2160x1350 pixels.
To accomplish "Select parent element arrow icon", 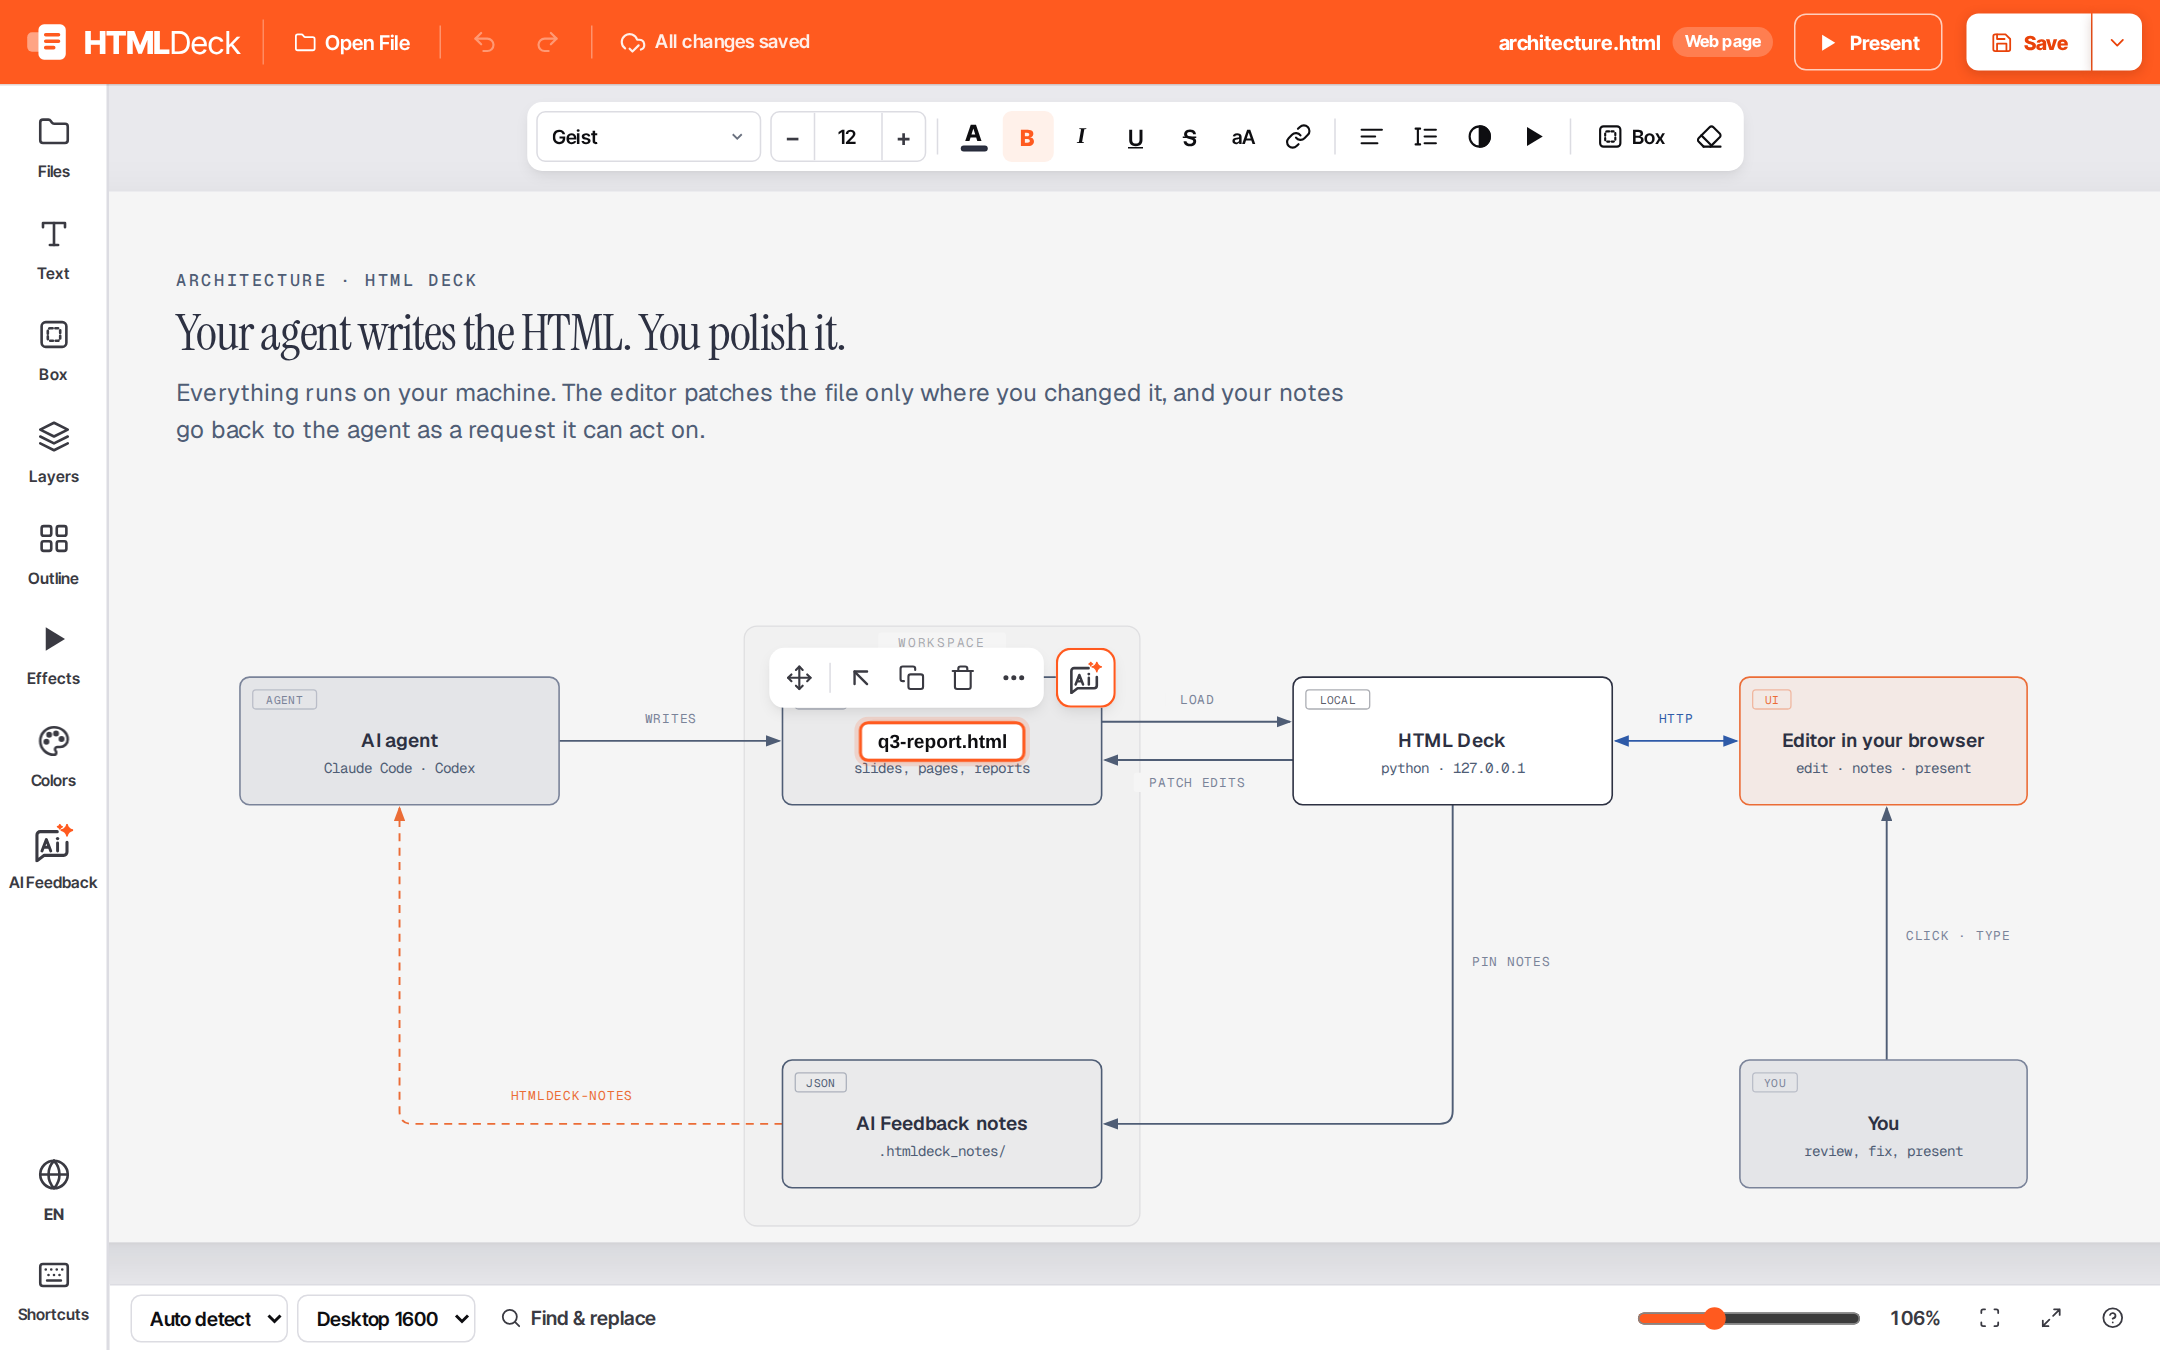I will point(860,678).
